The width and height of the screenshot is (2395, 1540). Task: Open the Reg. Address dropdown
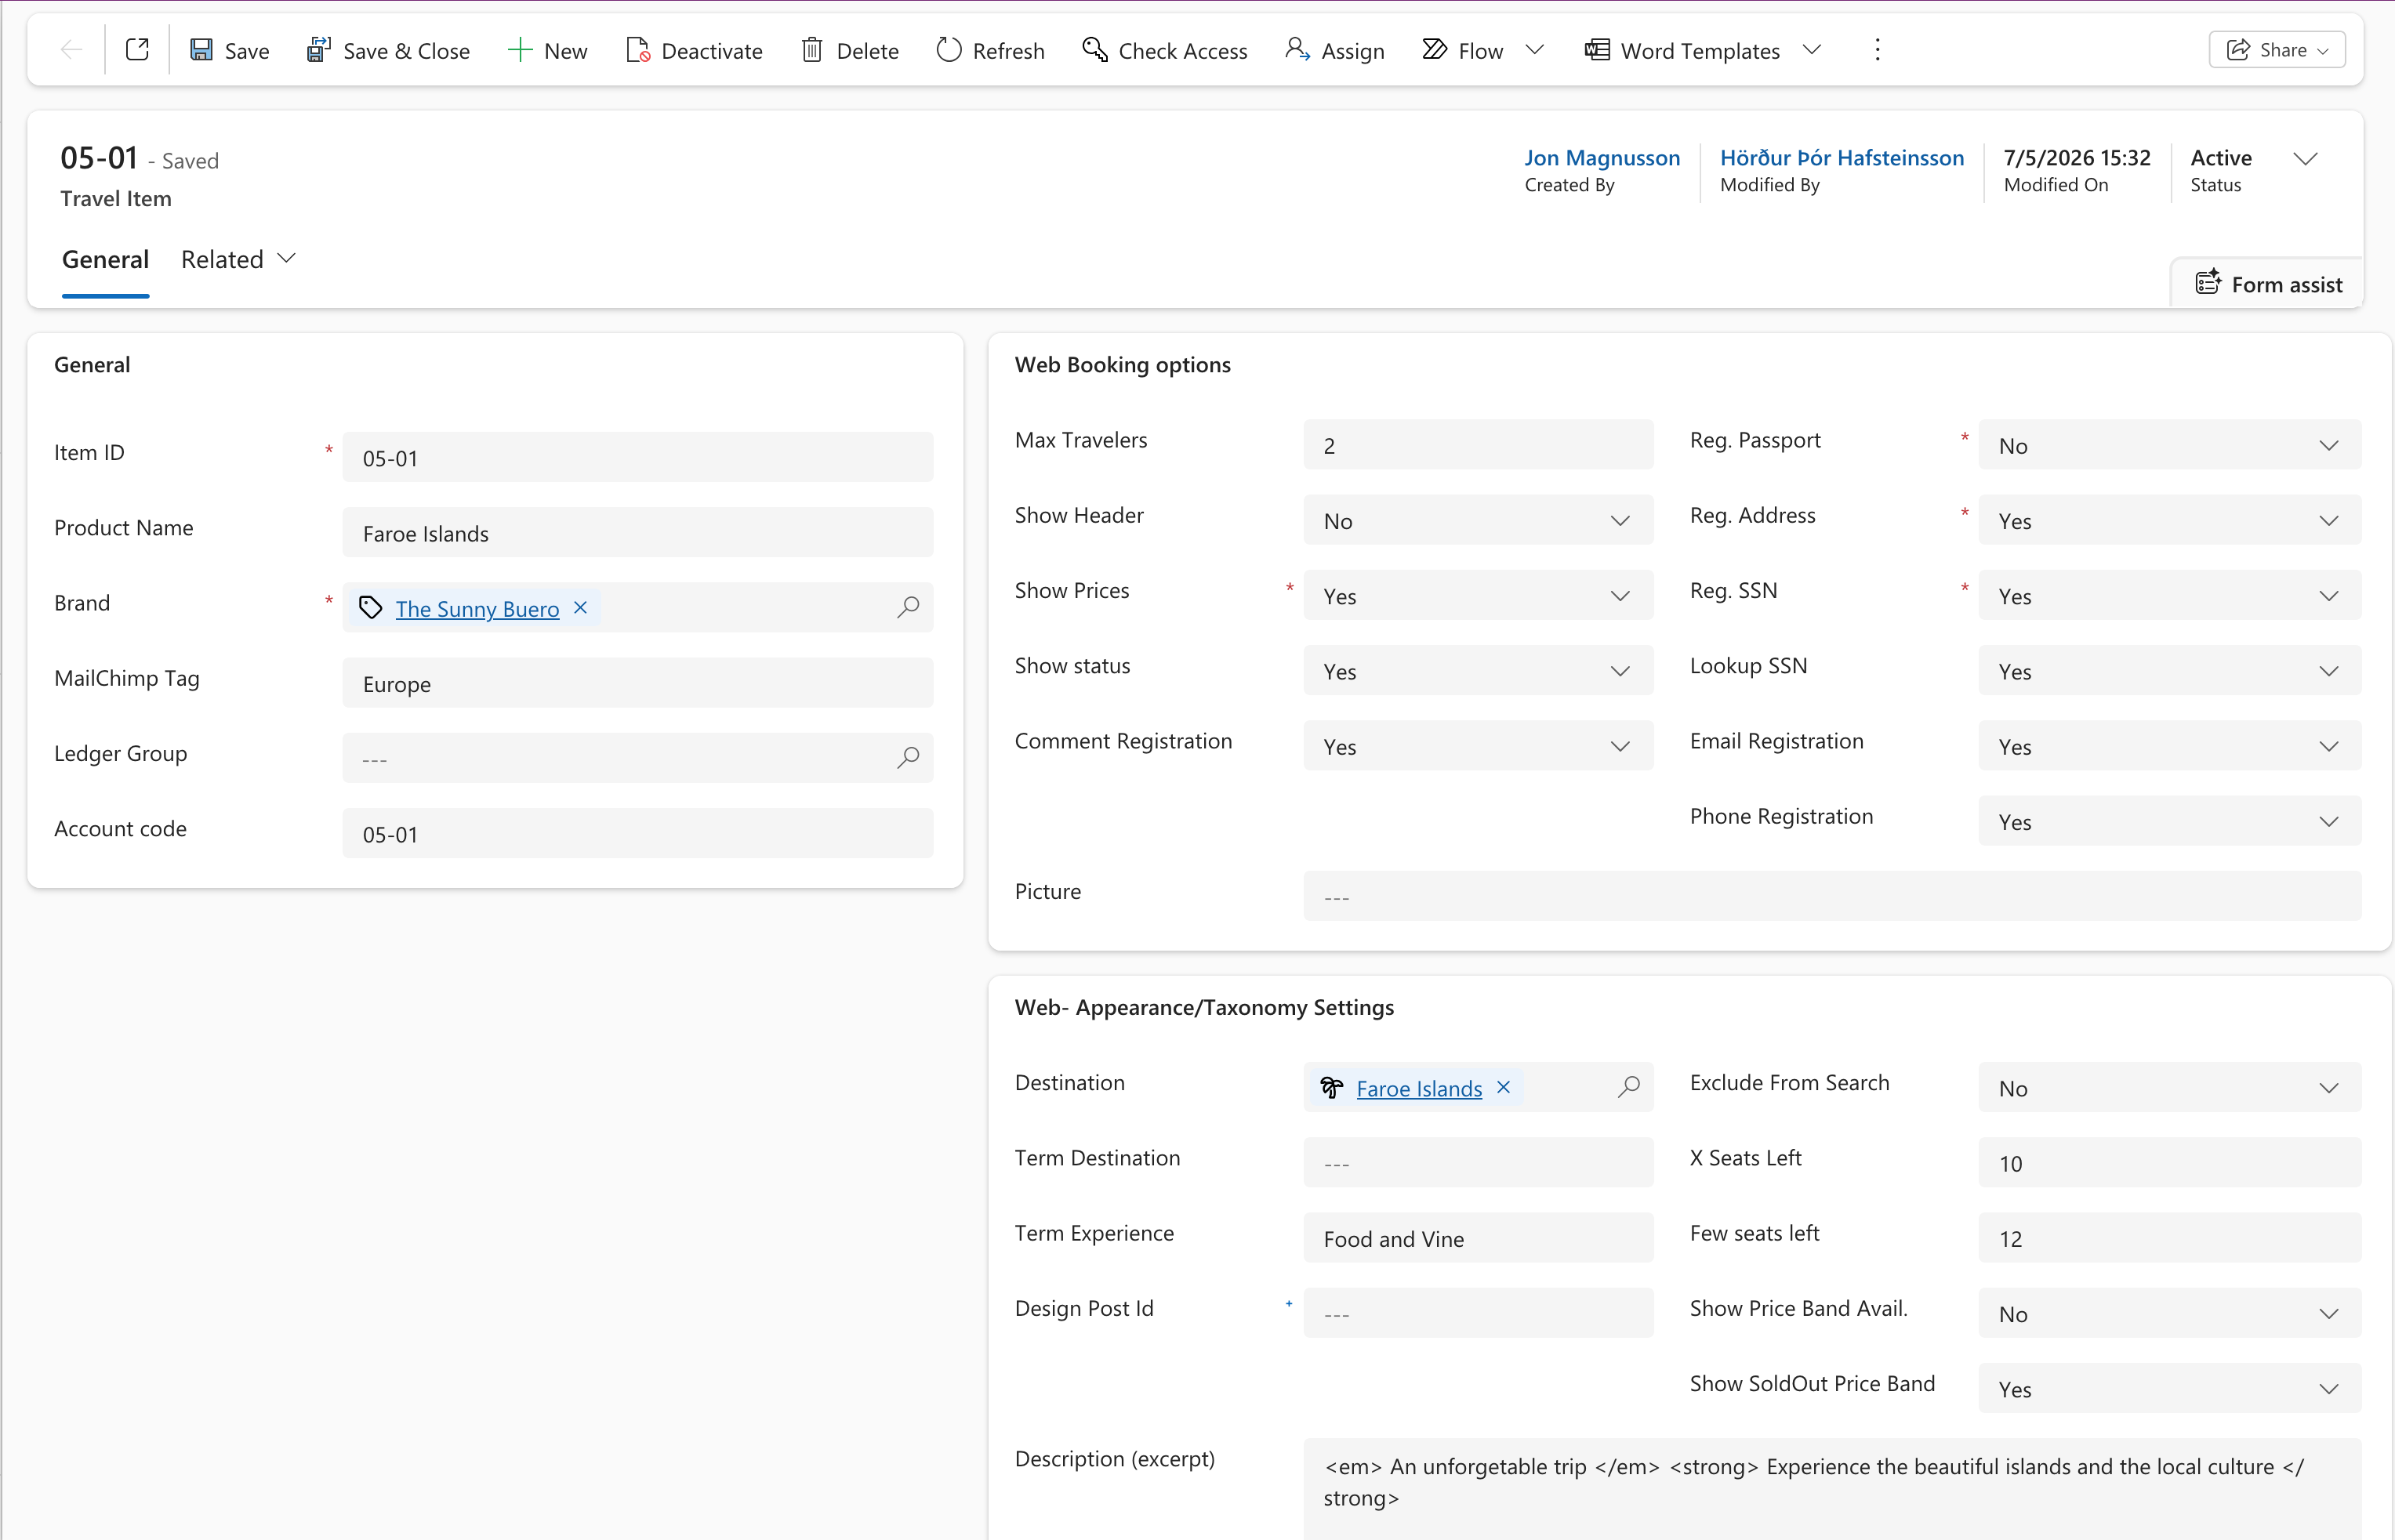point(2169,521)
